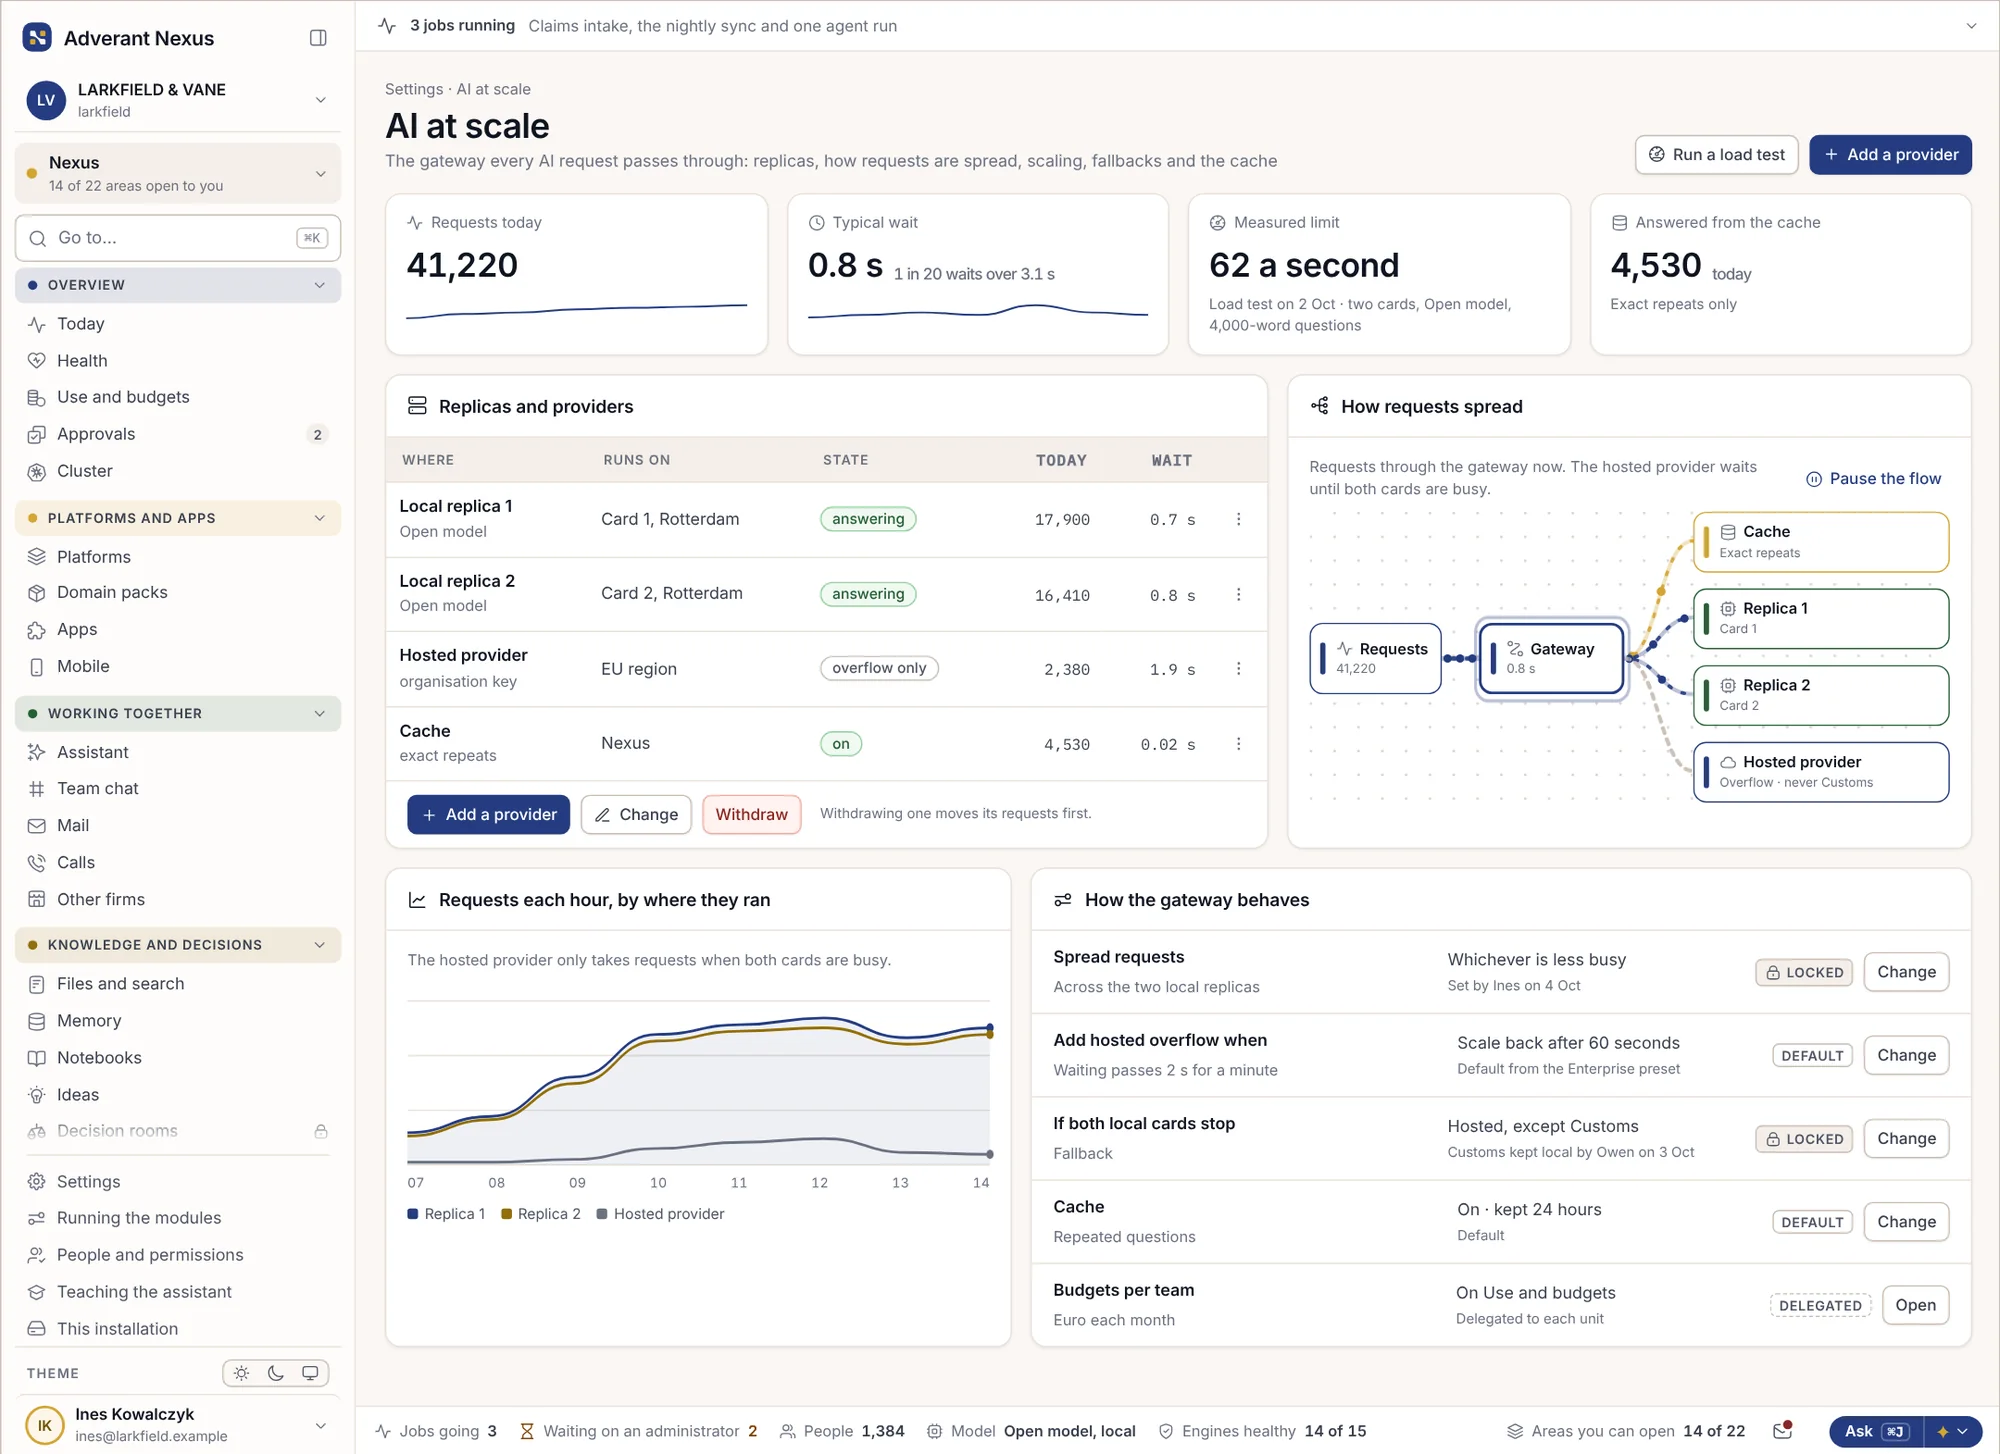Open the Approvals page
This screenshot has height=1454, width=2000.
pyautogui.click(x=178, y=434)
